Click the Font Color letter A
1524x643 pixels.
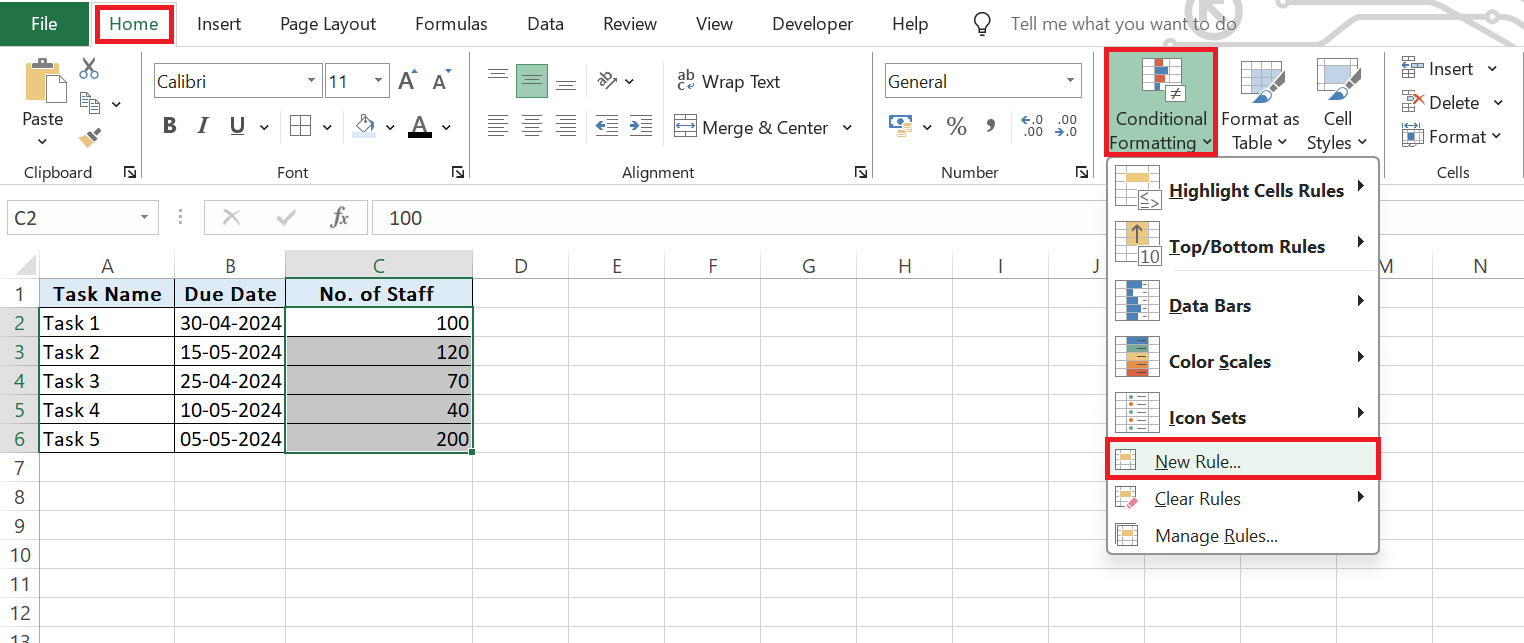pyautogui.click(x=419, y=126)
